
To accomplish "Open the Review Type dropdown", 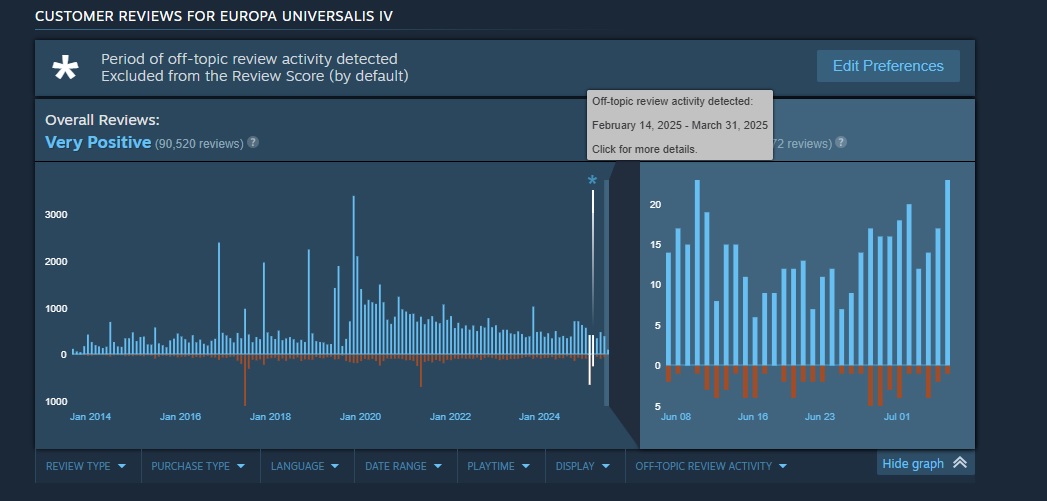I will 85,466.
